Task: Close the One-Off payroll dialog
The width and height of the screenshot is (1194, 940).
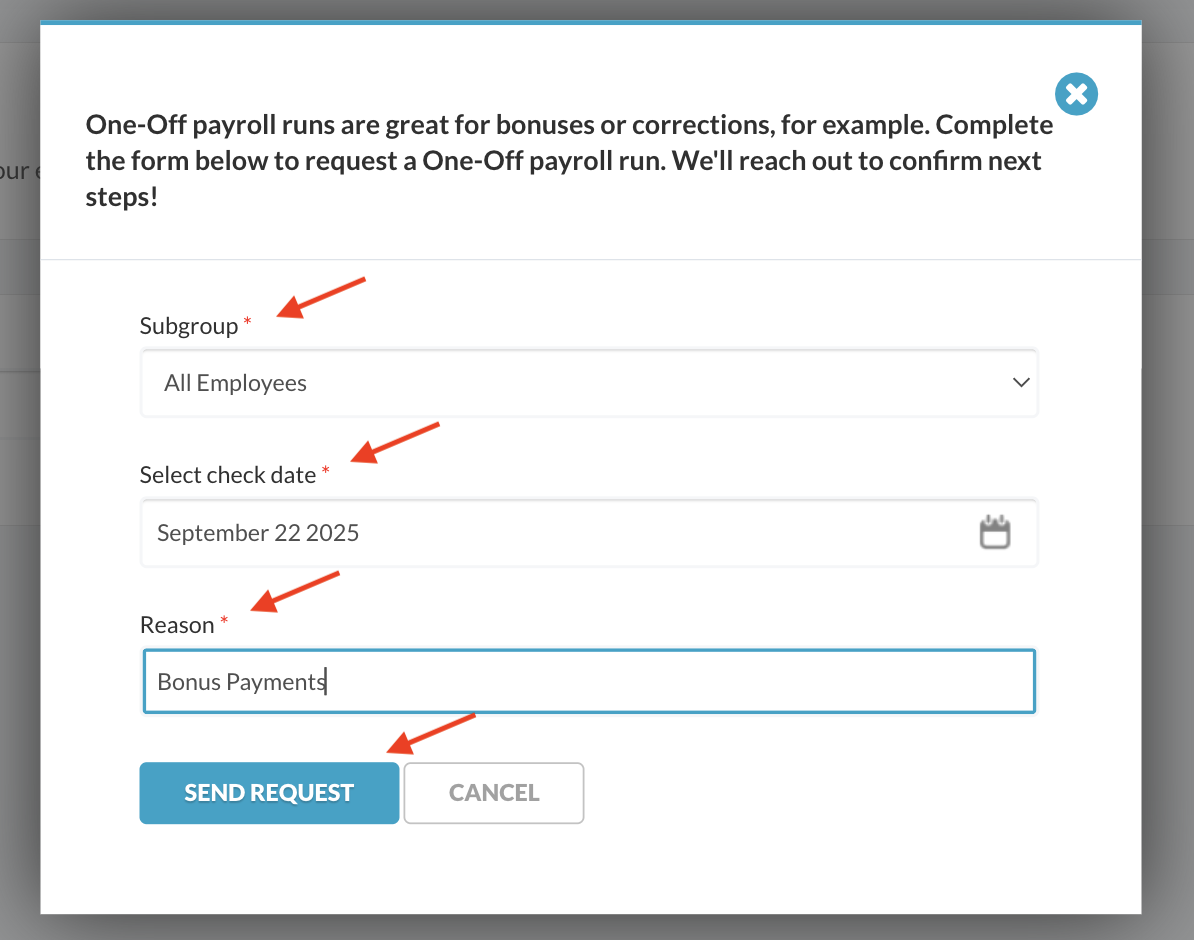Action: (x=1076, y=95)
